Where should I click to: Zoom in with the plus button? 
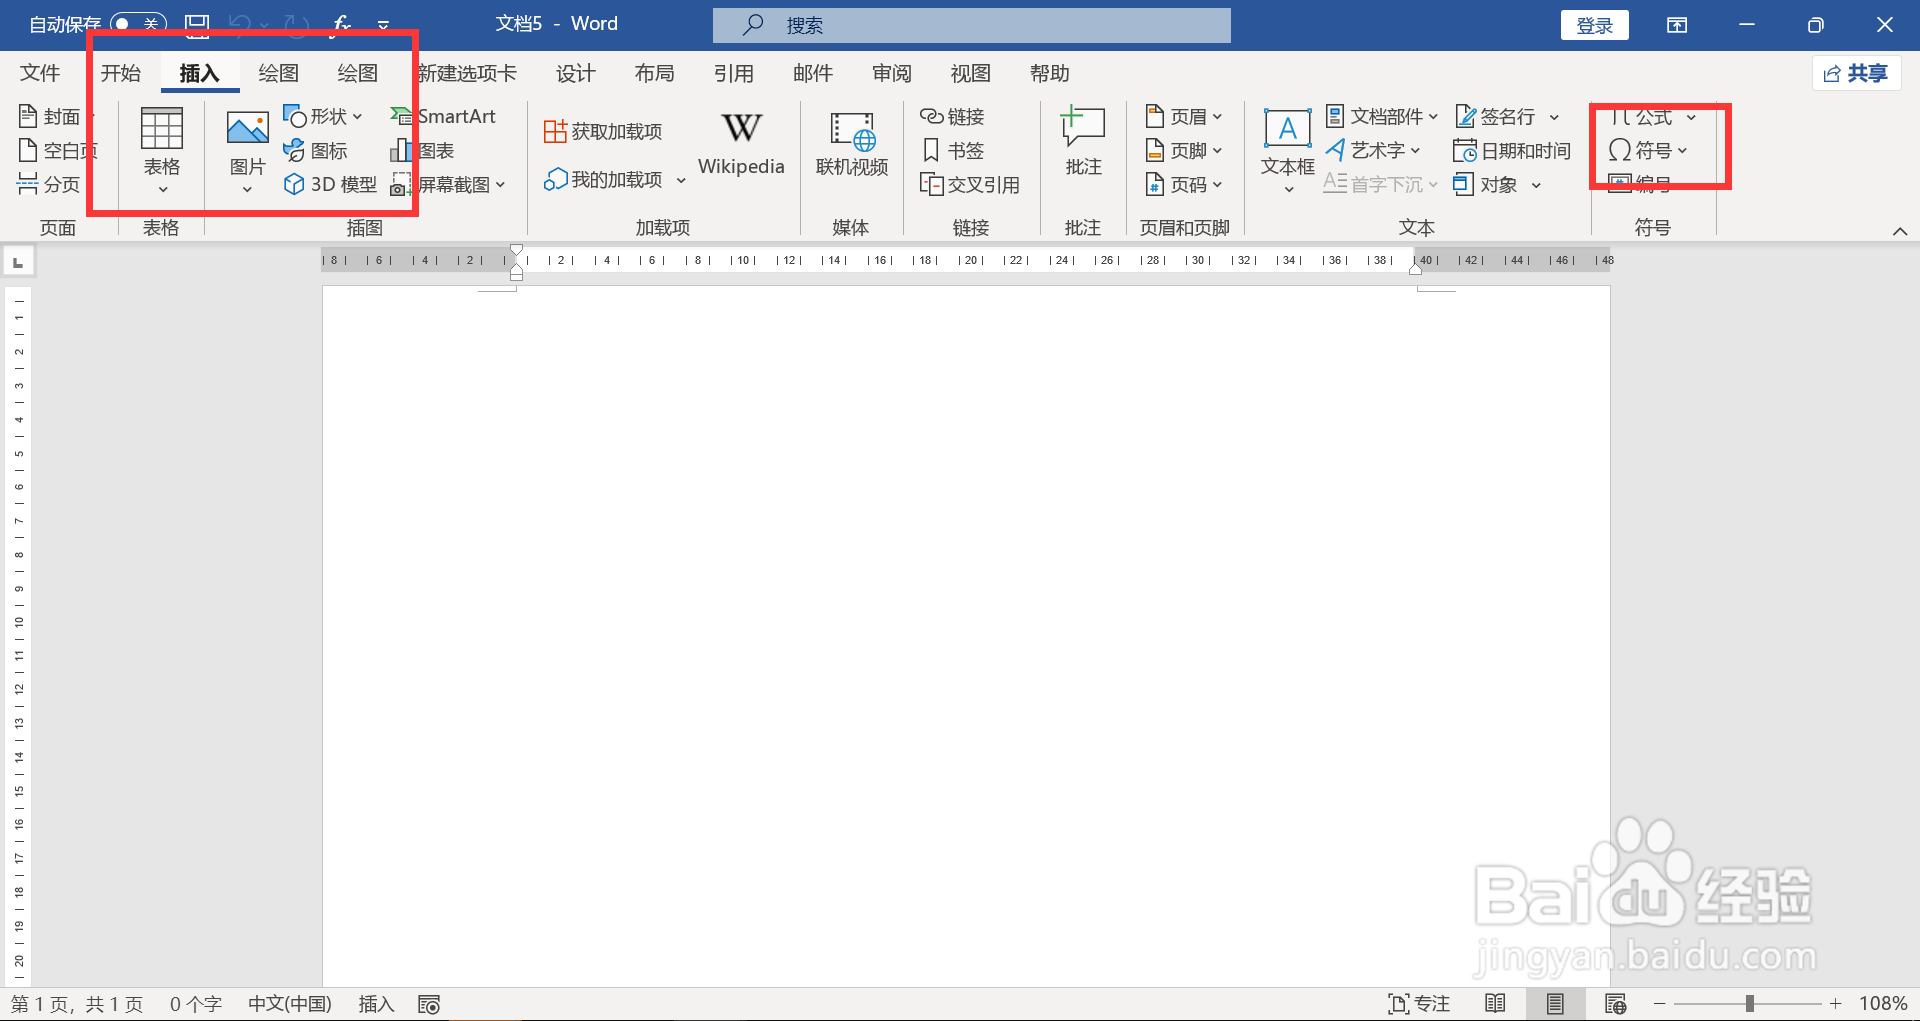(1836, 1004)
